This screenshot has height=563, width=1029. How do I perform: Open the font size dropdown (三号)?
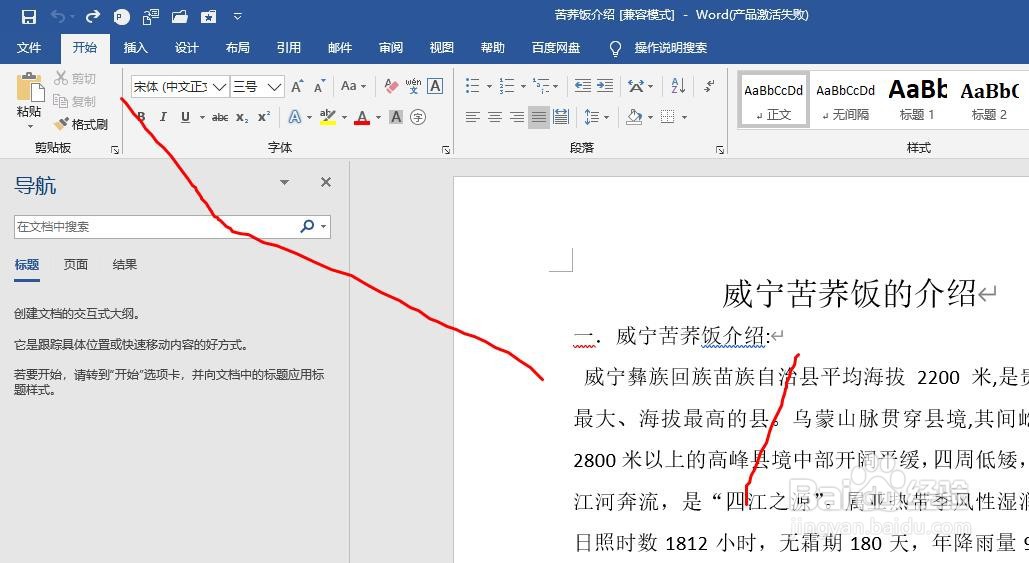pos(275,87)
